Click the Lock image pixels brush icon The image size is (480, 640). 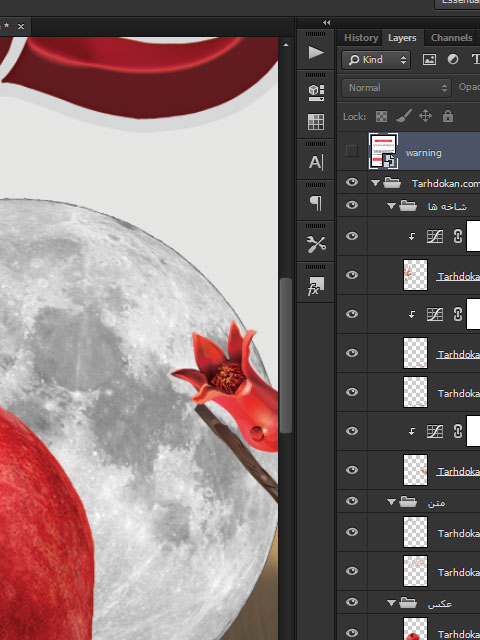click(404, 117)
